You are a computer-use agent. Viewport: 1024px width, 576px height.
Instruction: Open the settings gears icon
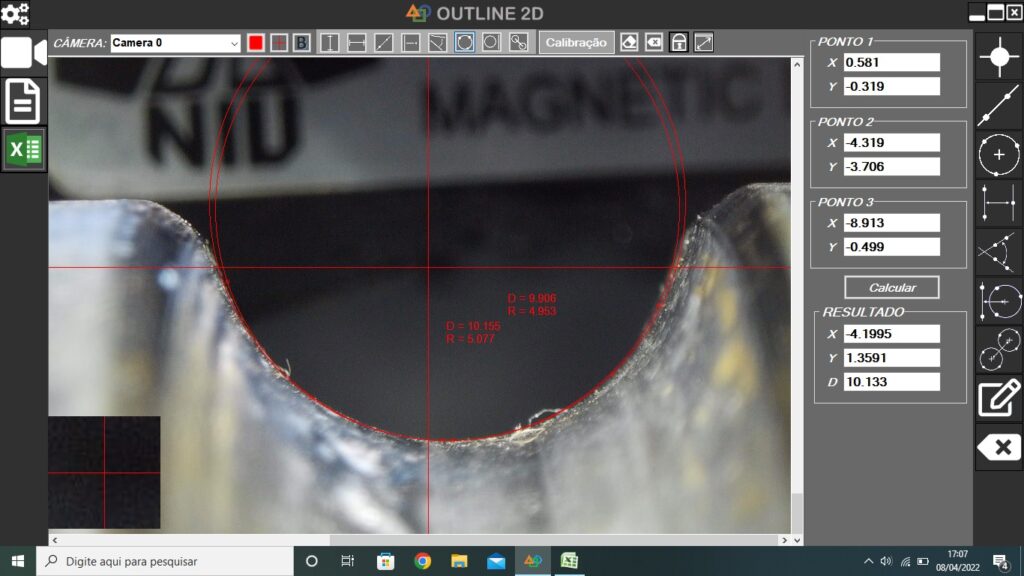(x=15, y=13)
